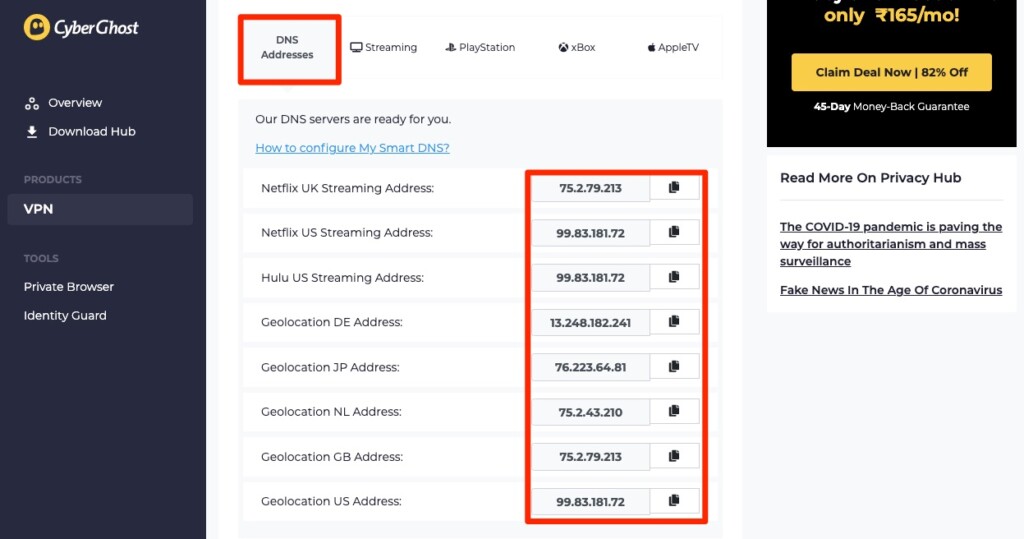The height and width of the screenshot is (539, 1024).
Task: Copy the Geolocation US Address
Action: tap(674, 500)
